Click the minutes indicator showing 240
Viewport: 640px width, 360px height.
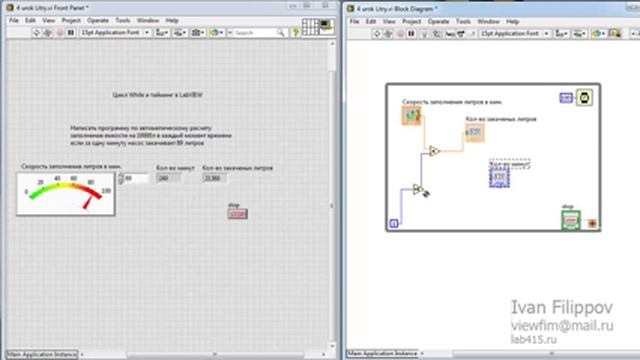[x=168, y=178]
